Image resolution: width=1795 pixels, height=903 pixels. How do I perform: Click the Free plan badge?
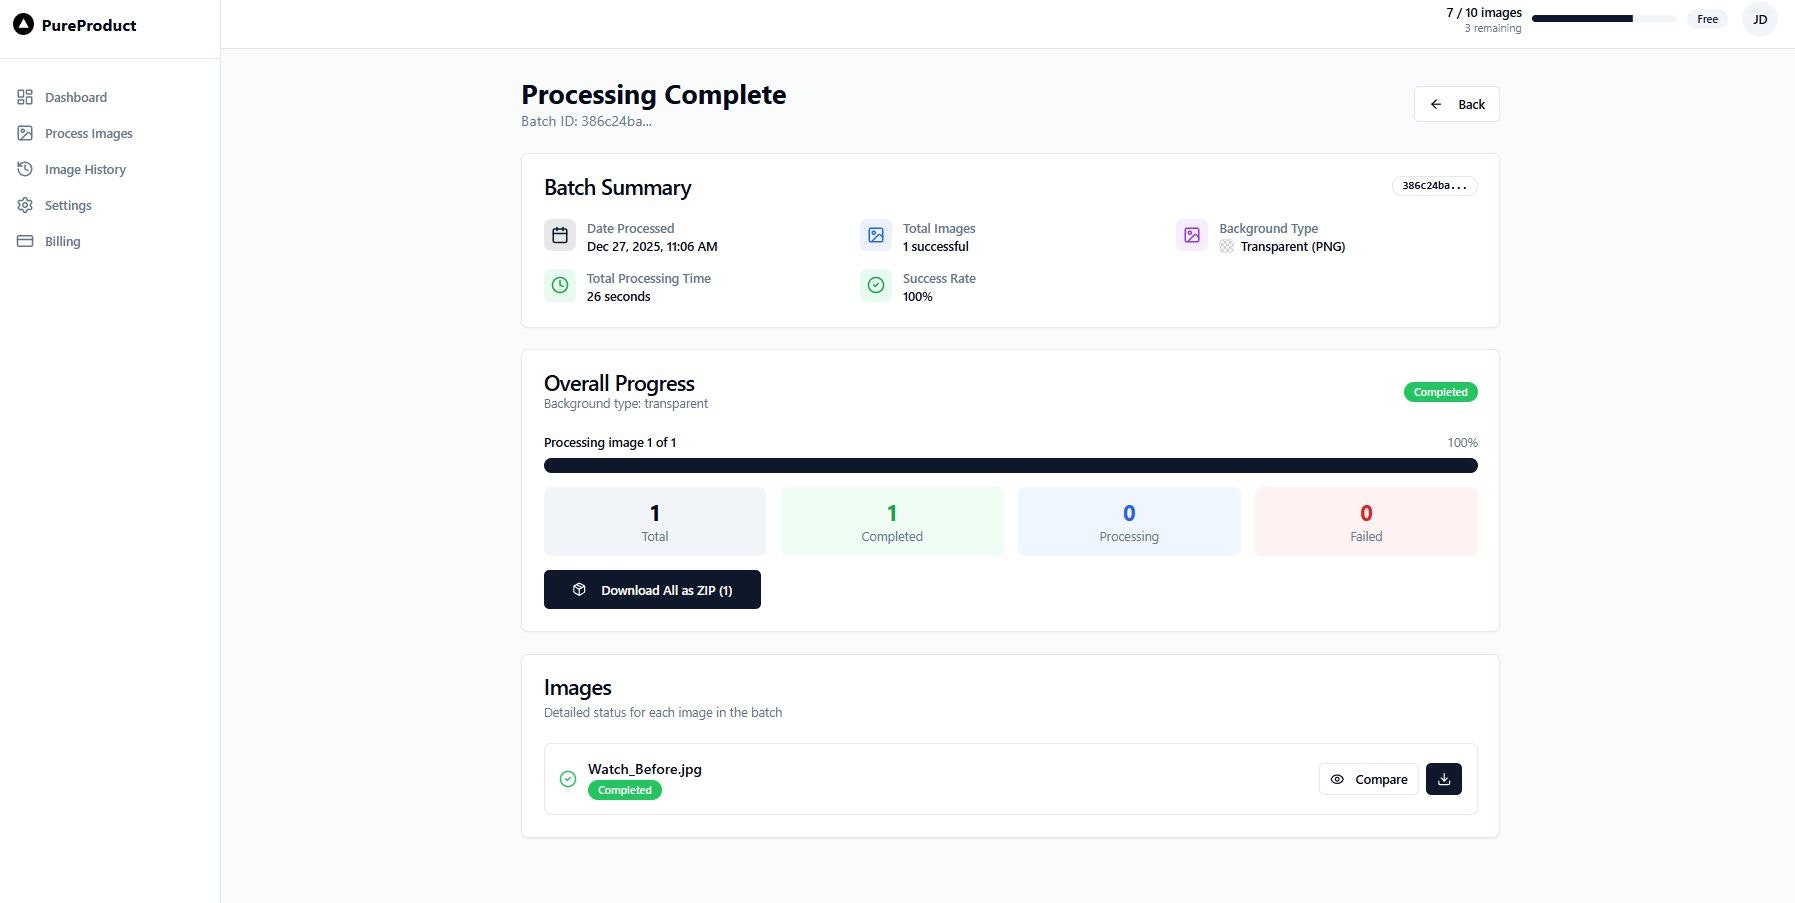coord(1707,18)
